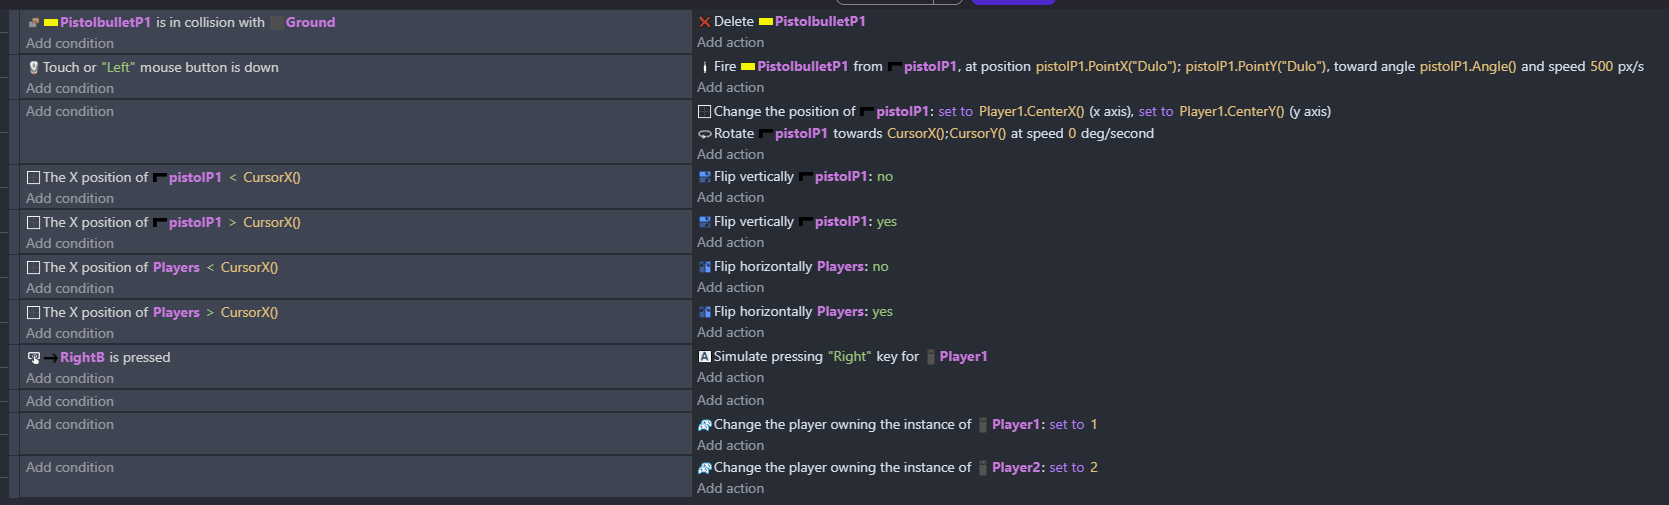Click the Fire bullet action icon
Screen dimensions: 1669x505
pos(704,67)
